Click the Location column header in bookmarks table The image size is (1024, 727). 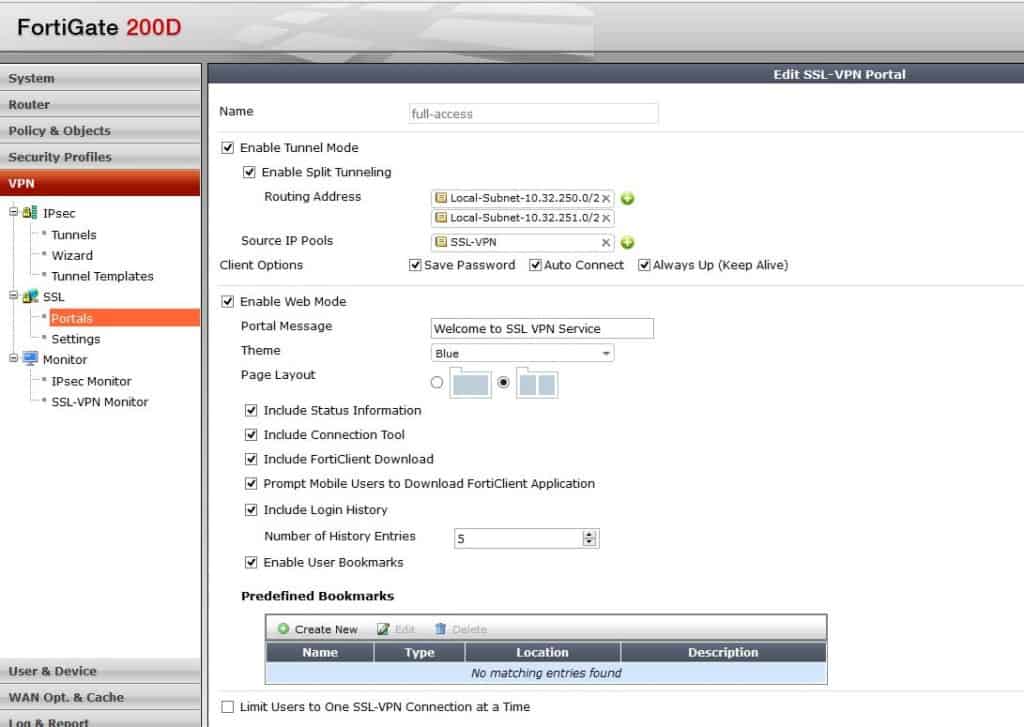point(543,652)
